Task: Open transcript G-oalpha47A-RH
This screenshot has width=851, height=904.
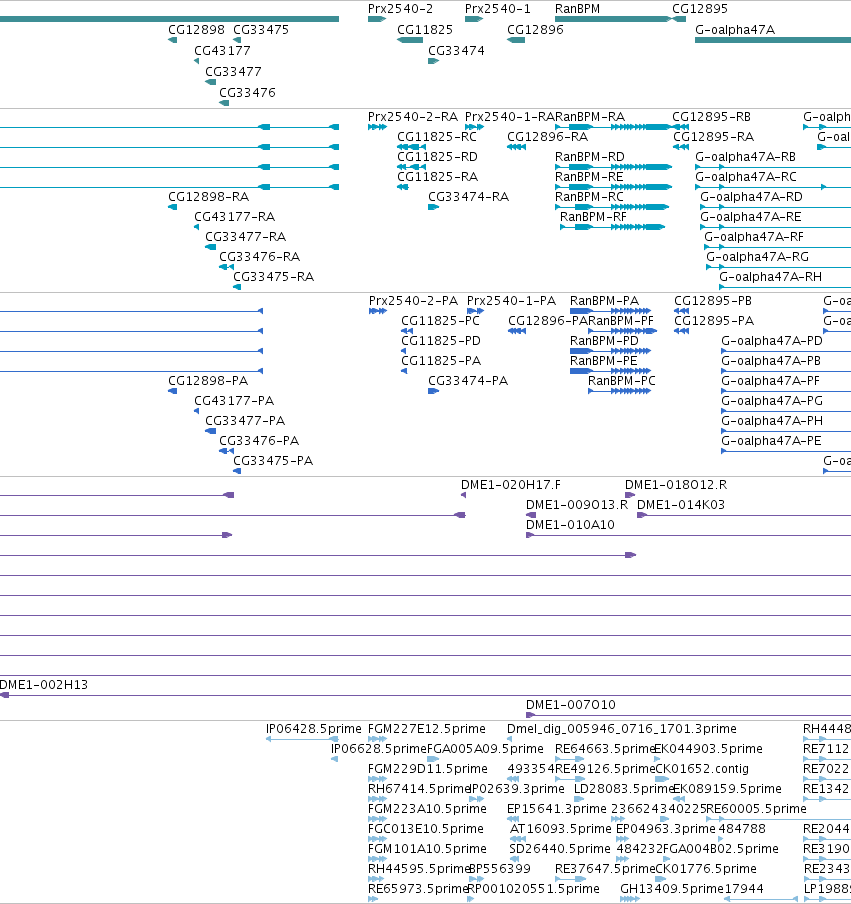Action: point(770,277)
